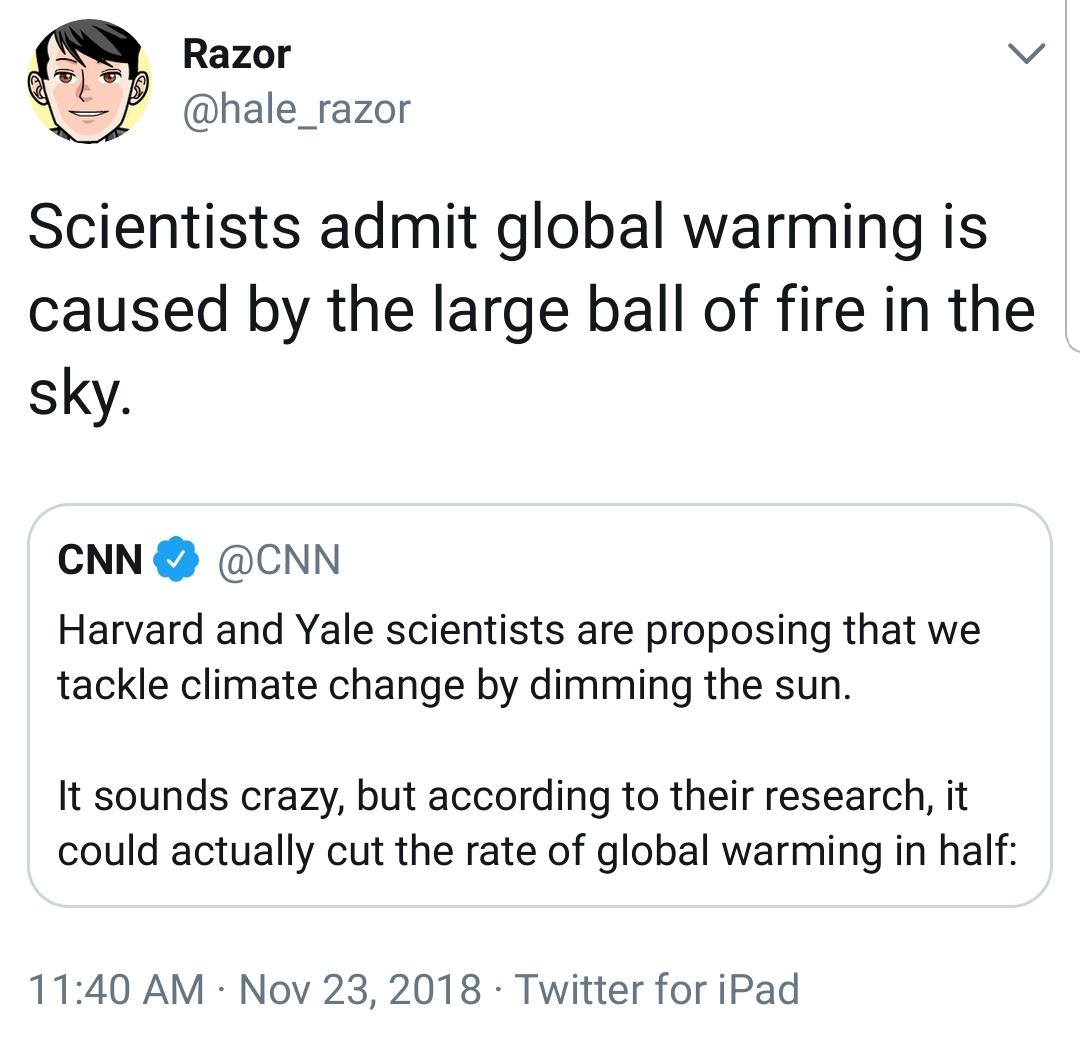Expand the tweet options chevron

click(1026, 53)
